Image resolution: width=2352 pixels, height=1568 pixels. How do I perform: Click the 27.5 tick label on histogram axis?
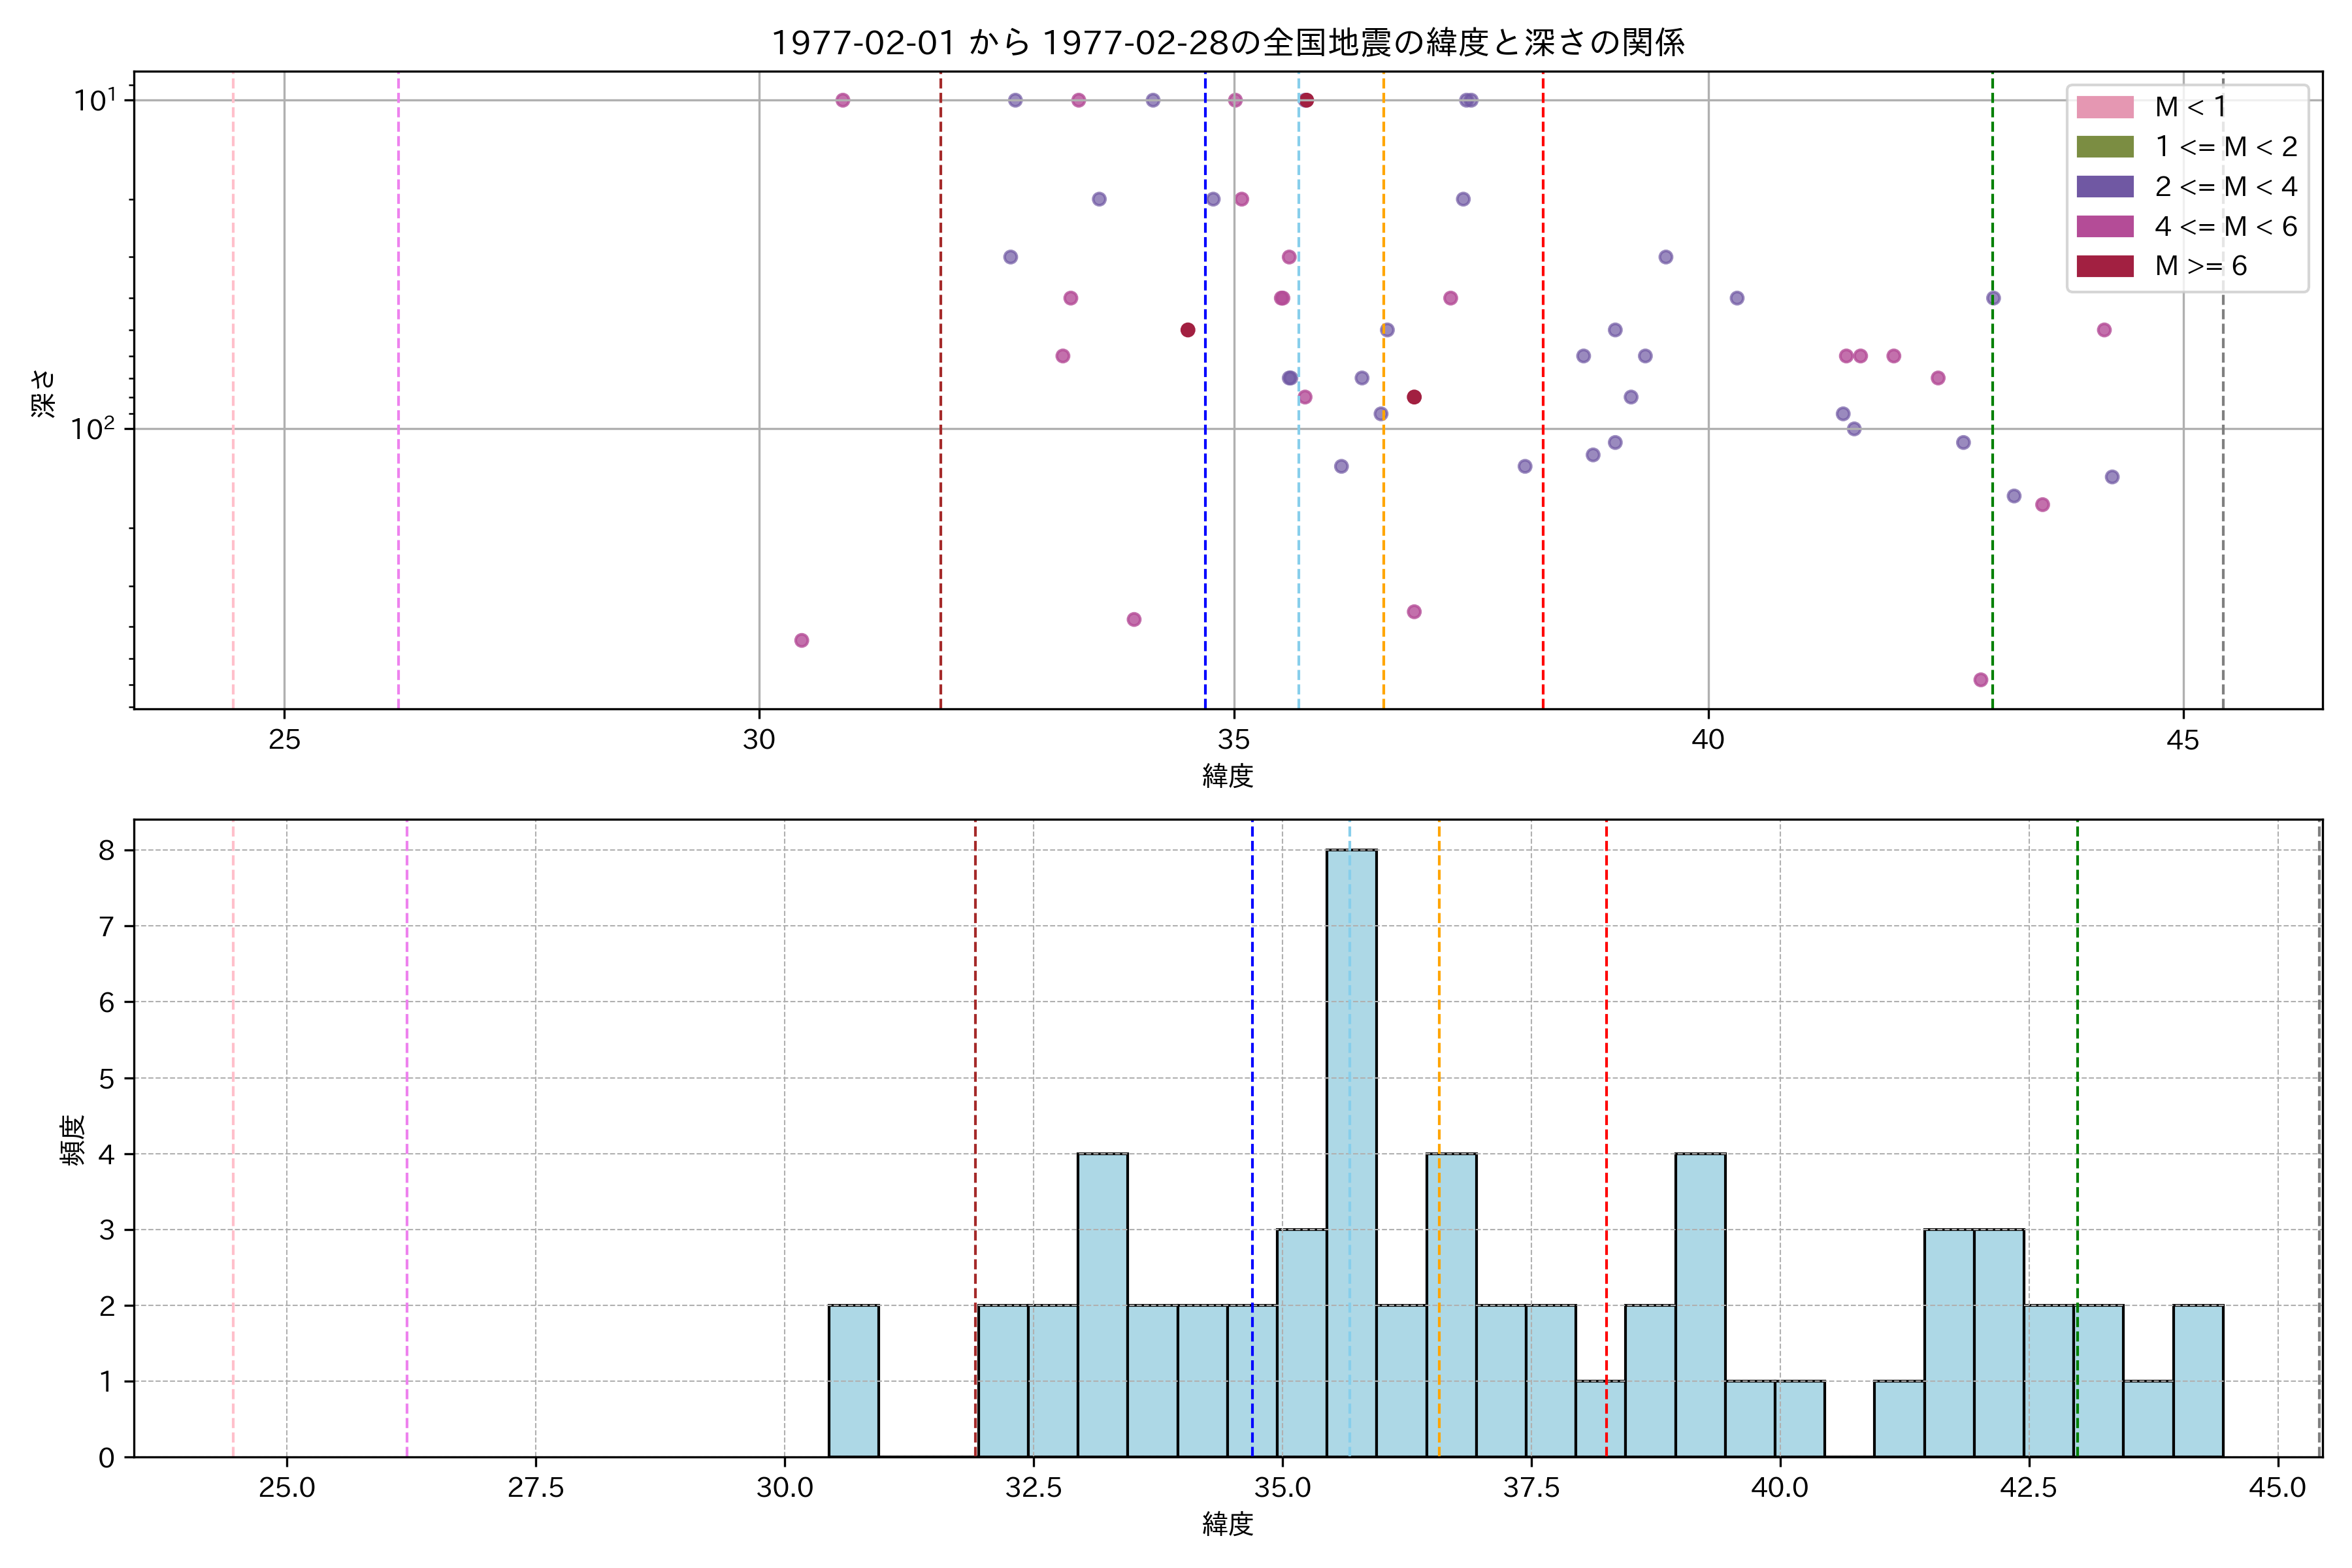536,1488
